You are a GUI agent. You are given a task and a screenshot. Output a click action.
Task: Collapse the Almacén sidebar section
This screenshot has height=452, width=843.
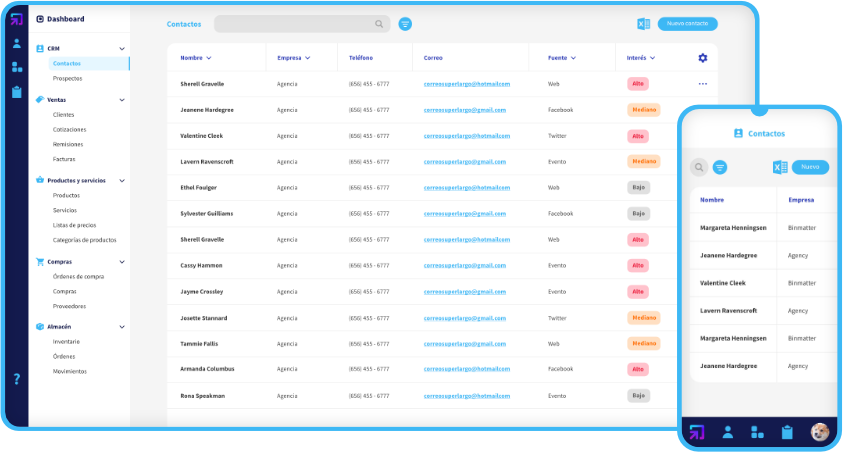122,327
